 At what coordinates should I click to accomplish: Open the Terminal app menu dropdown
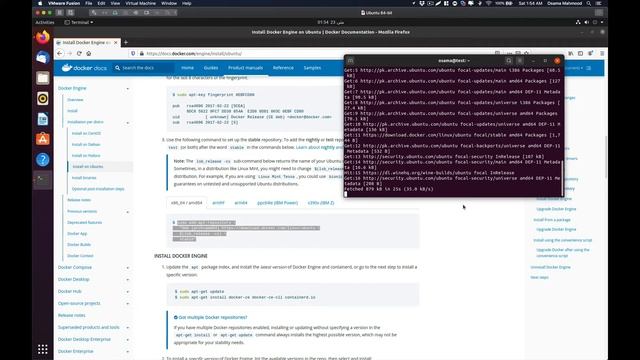[79, 22]
